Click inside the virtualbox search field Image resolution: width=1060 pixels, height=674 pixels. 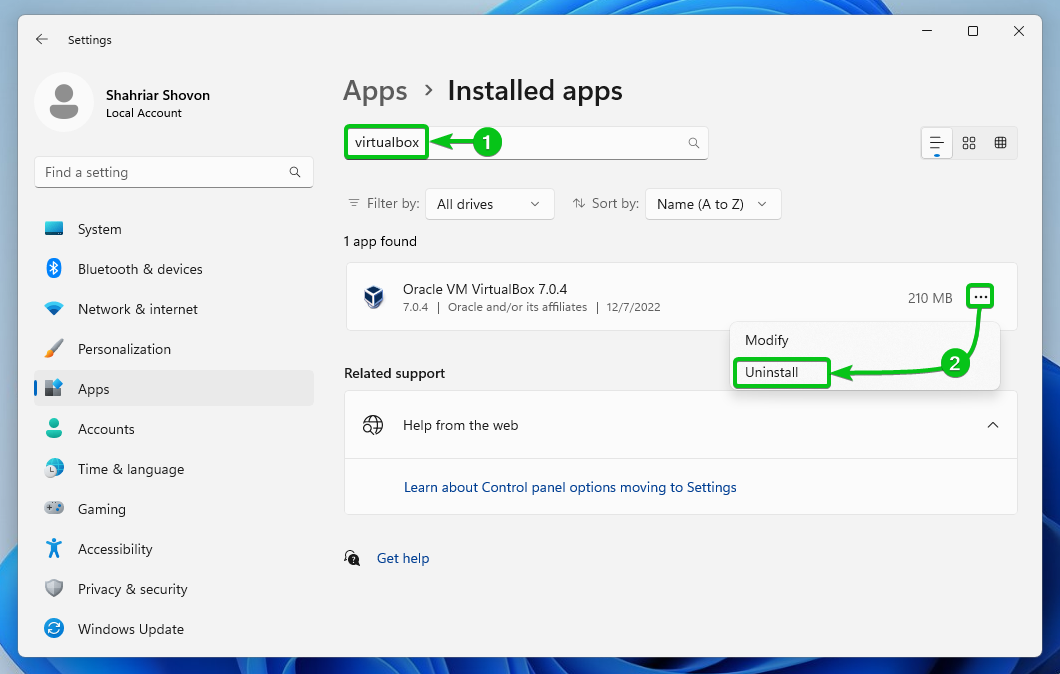(x=386, y=141)
